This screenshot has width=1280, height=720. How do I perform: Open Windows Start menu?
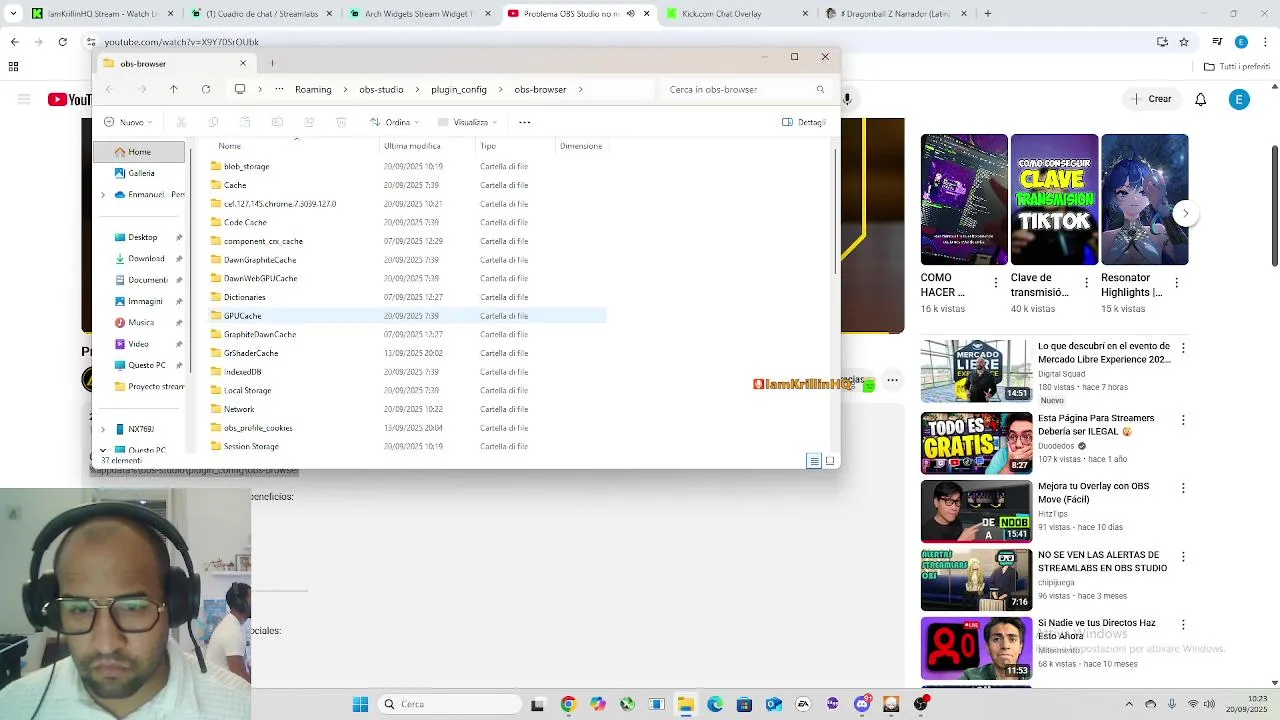[360, 704]
